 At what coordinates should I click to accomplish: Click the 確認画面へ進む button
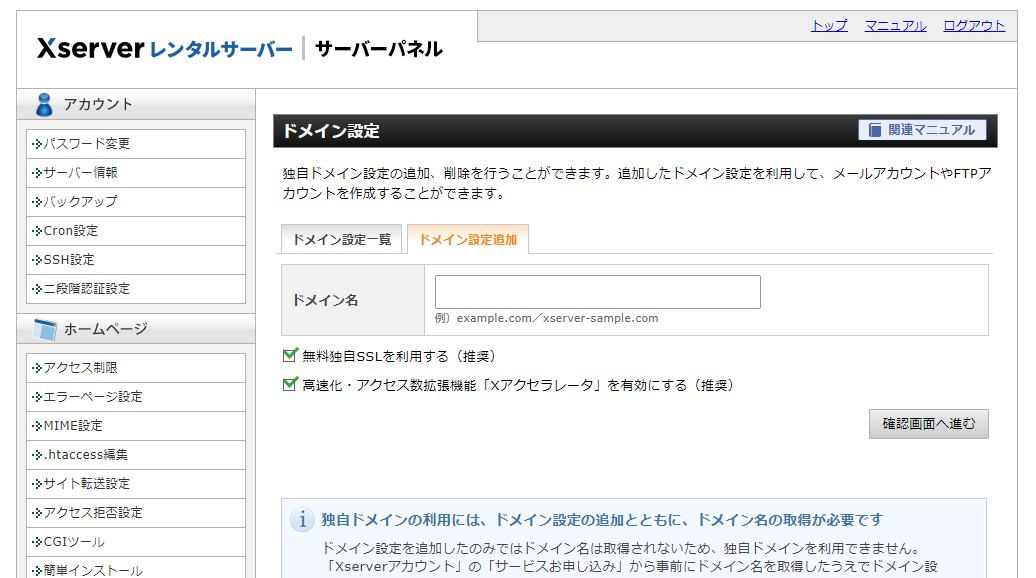927,423
